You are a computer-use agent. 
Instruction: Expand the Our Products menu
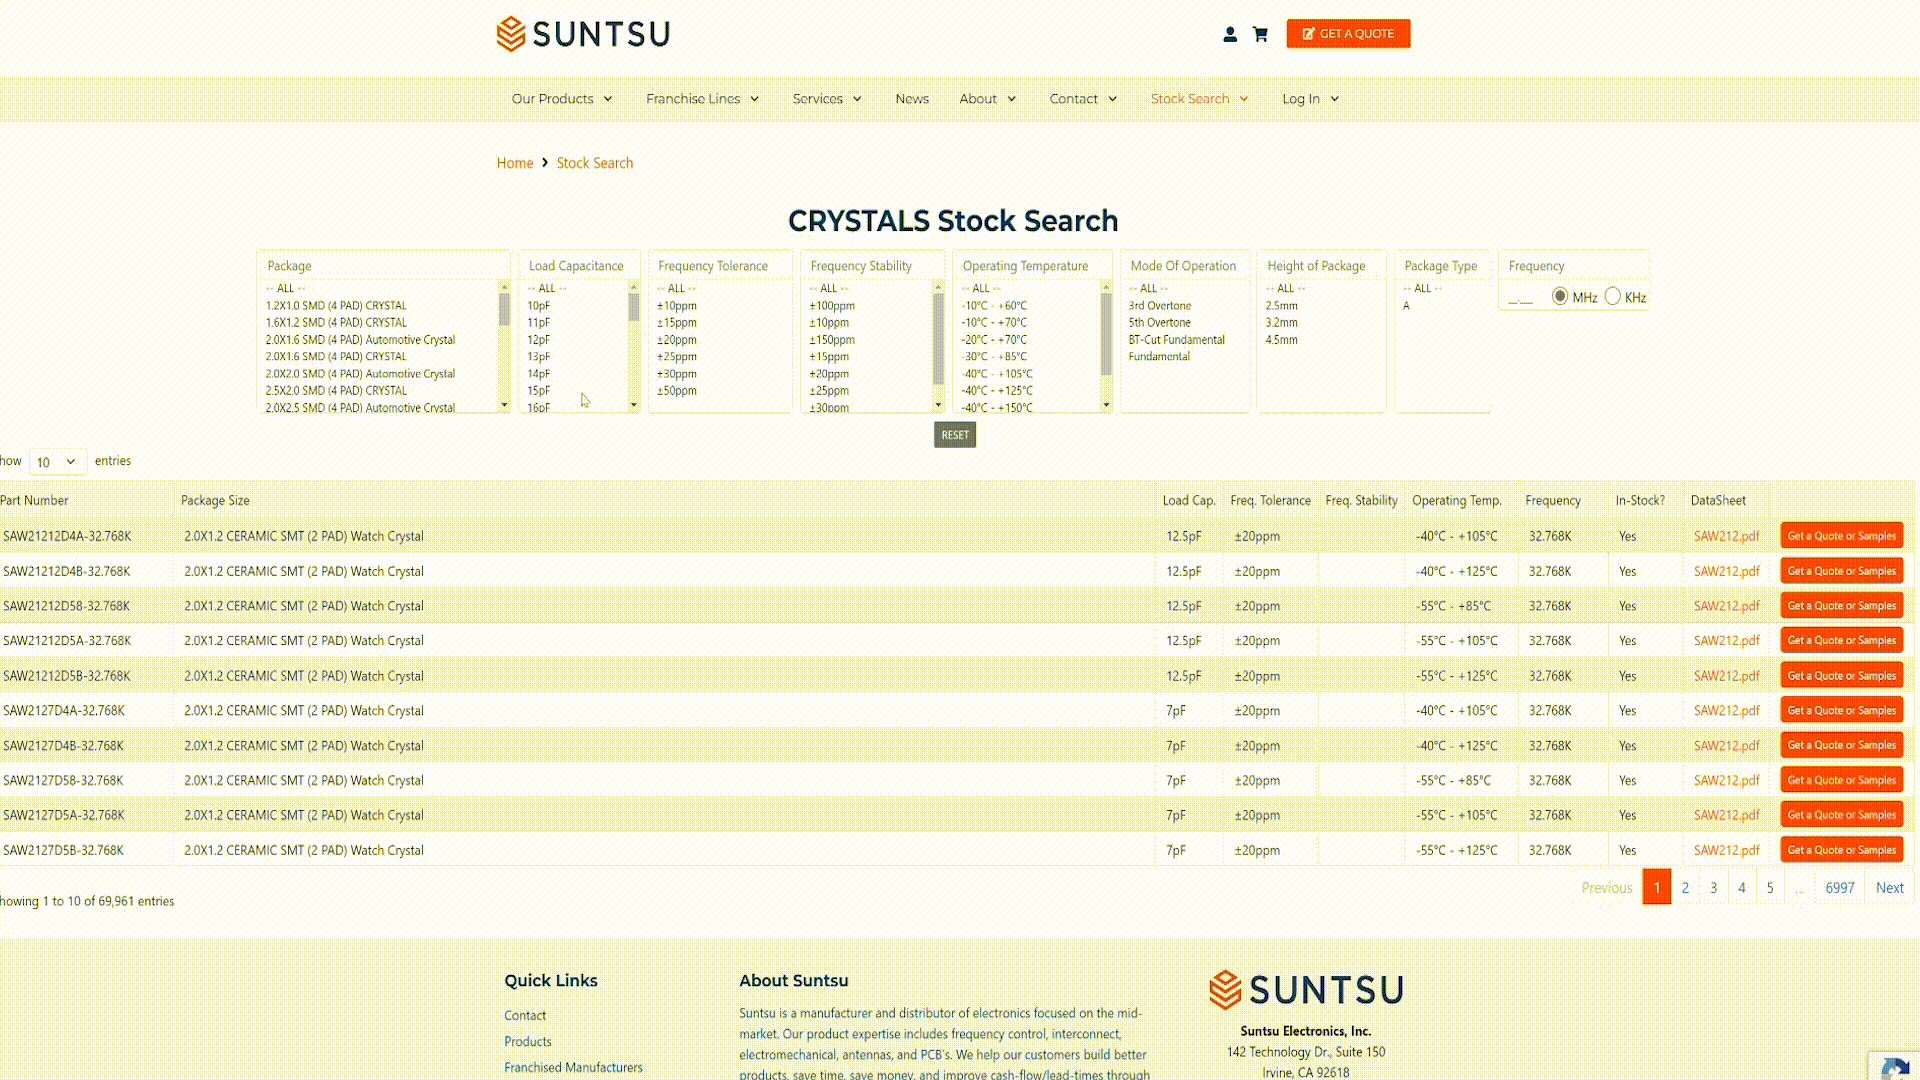point(562,99)
